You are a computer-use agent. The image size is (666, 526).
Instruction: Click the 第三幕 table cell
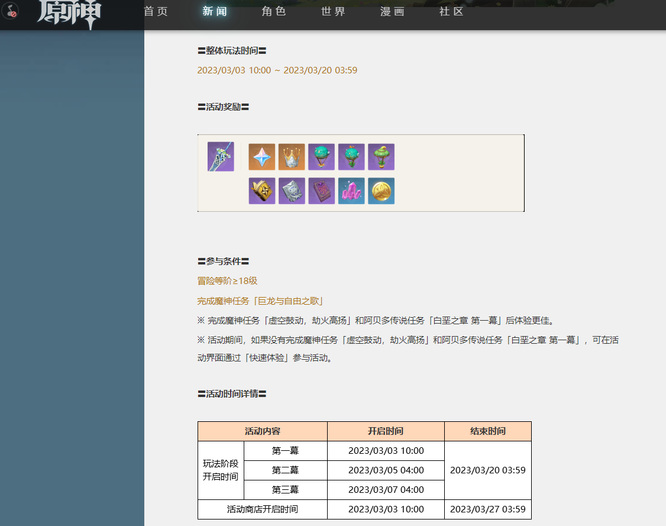tap(285, 490)
